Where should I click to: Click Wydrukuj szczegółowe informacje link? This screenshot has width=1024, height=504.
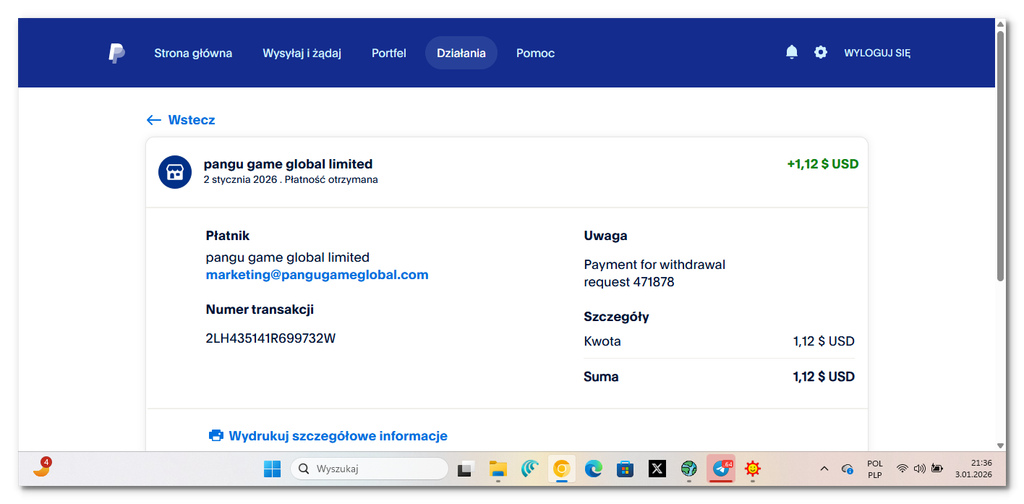point(338,435)
